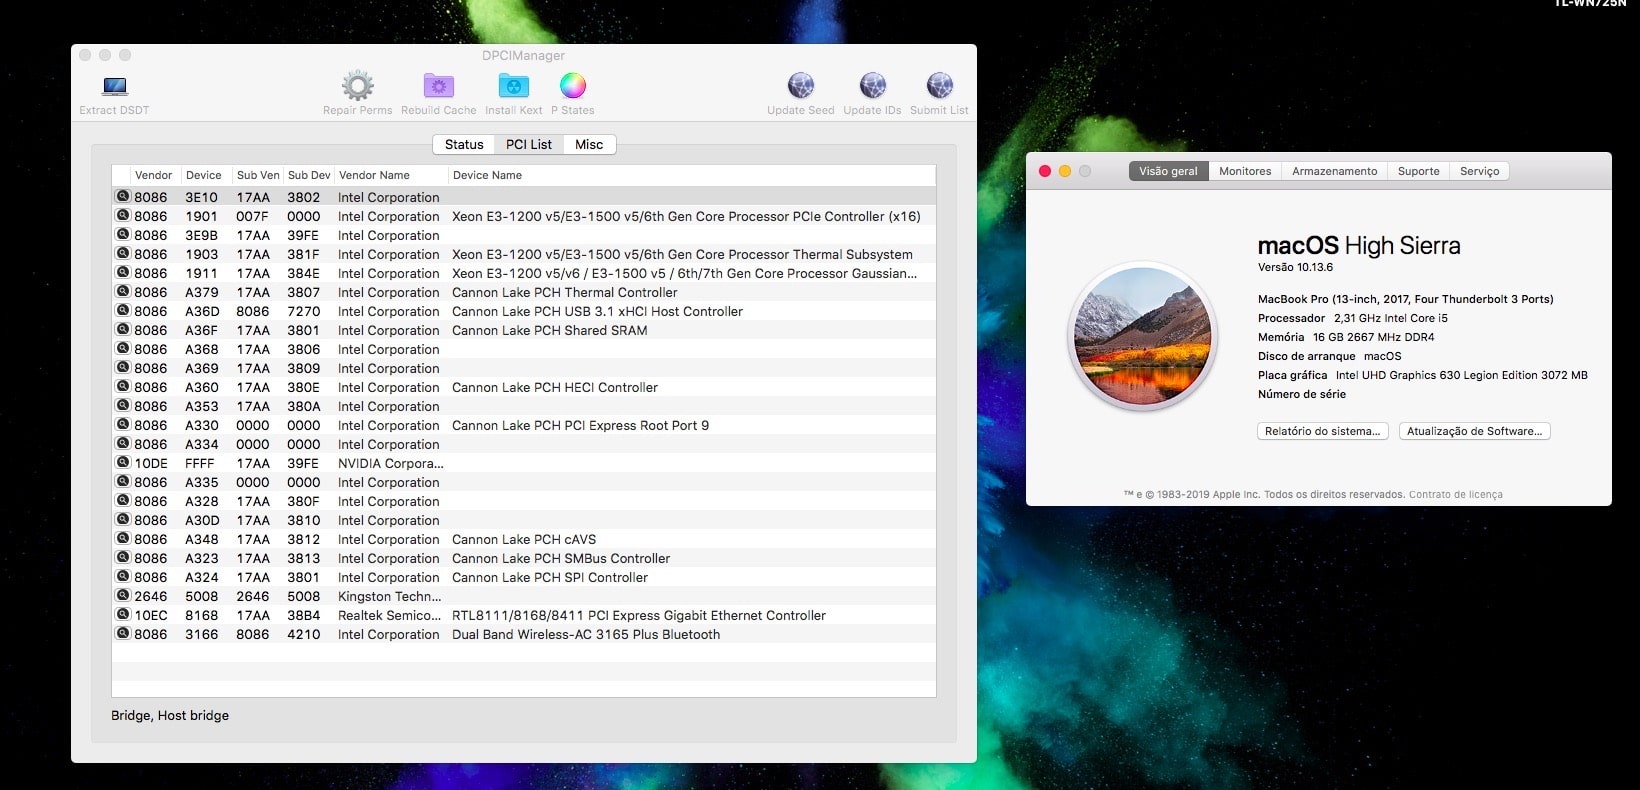Click the lookup icon for PCH cAVS row

(123, 539)
